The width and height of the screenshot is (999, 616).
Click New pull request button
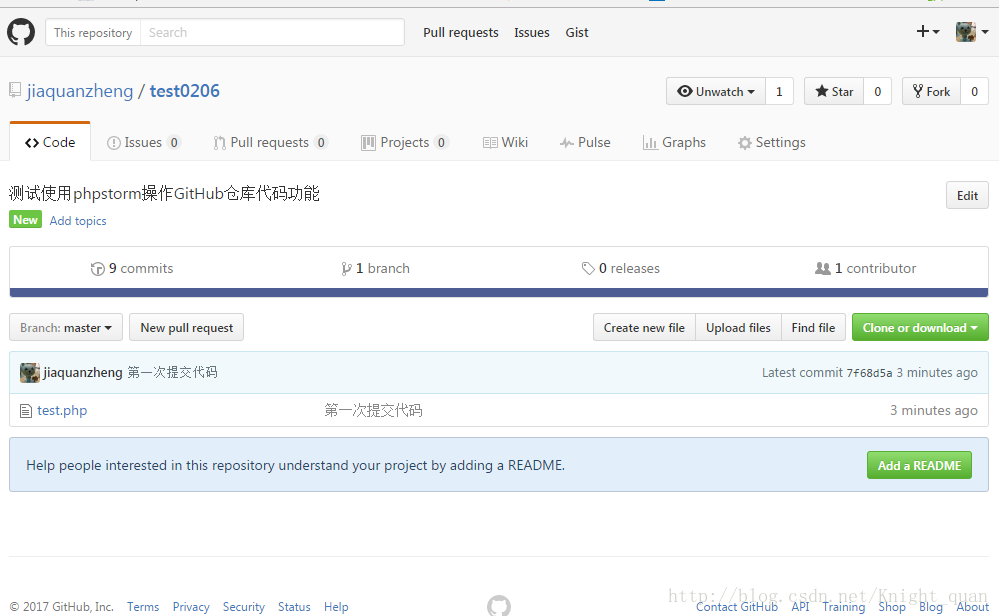187,327
